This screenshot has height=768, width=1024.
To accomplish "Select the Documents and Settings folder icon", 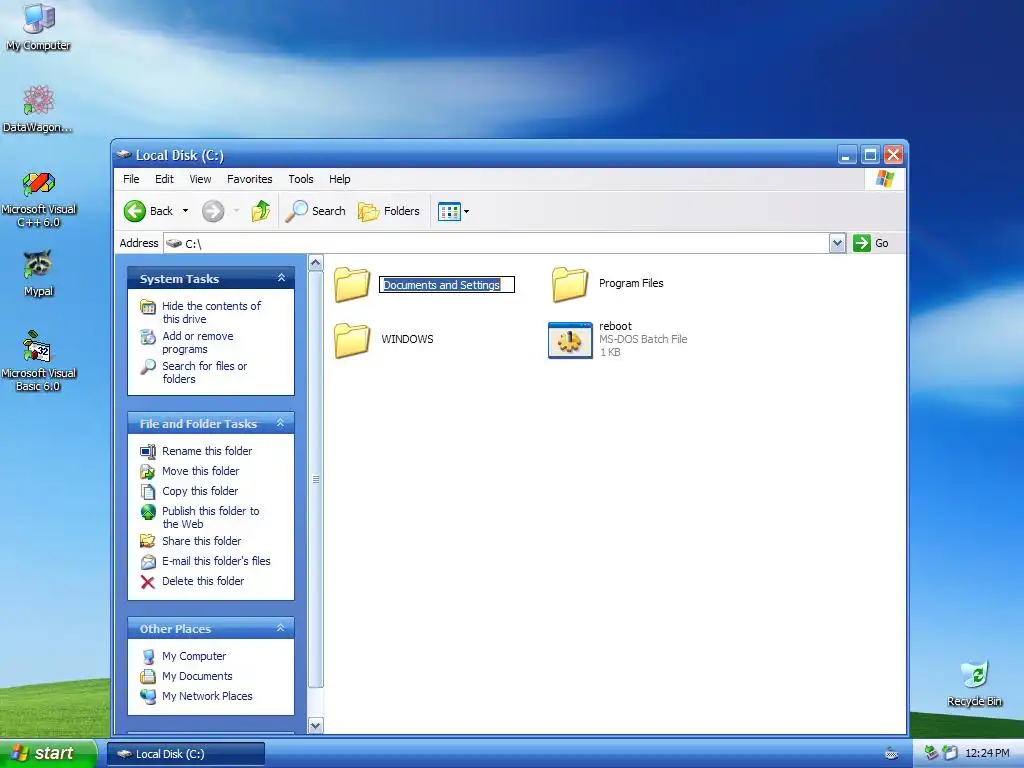I will pos(352,284).
